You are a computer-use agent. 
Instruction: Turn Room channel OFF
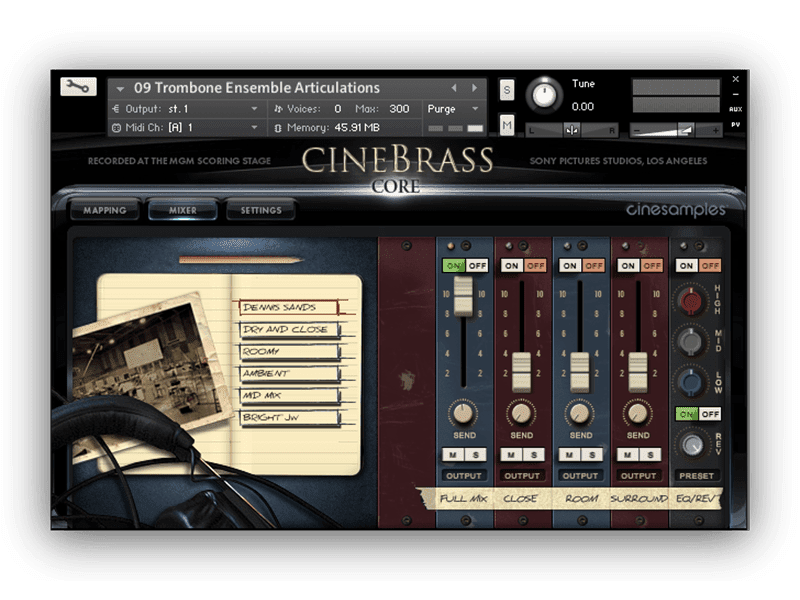593,266
